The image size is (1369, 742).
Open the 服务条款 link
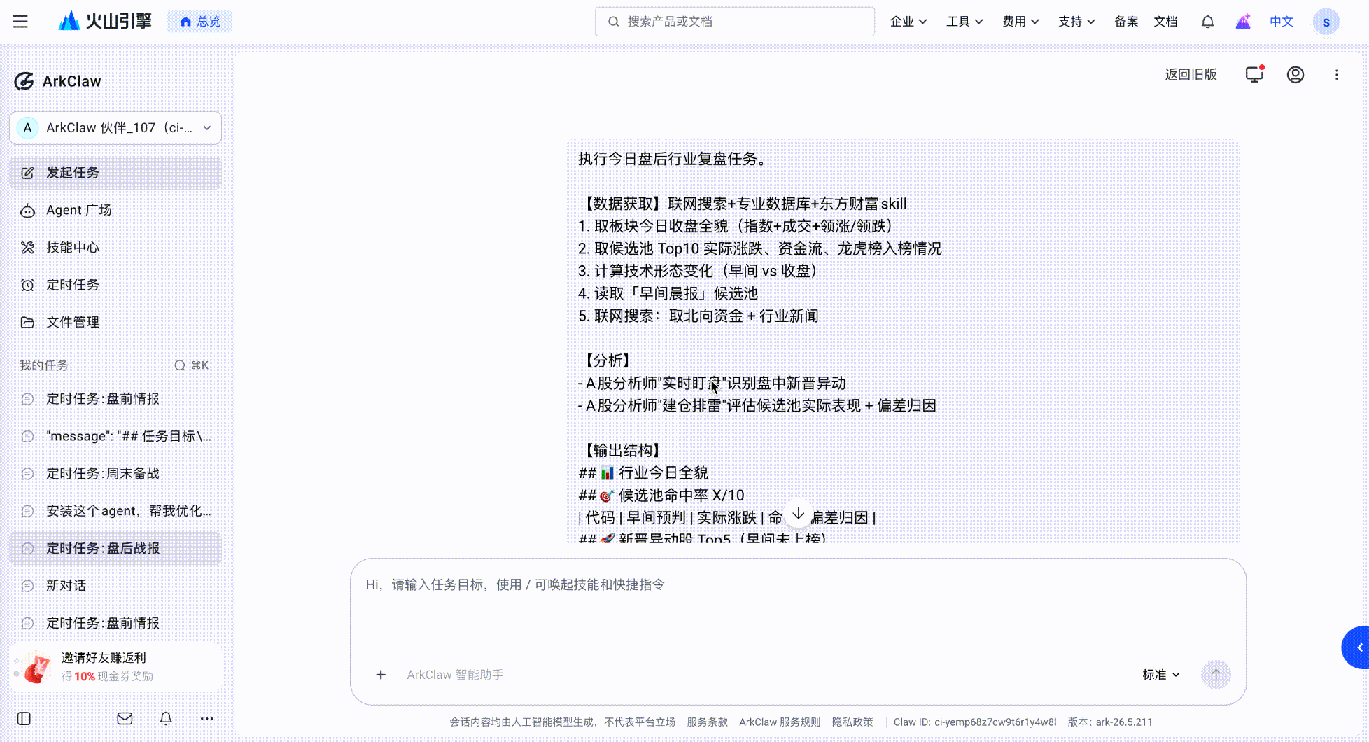point(707,722)
